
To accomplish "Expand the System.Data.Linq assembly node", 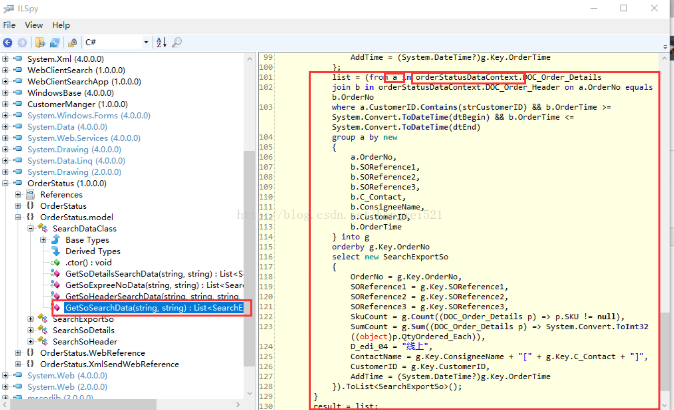I will (x=5, y=160).
